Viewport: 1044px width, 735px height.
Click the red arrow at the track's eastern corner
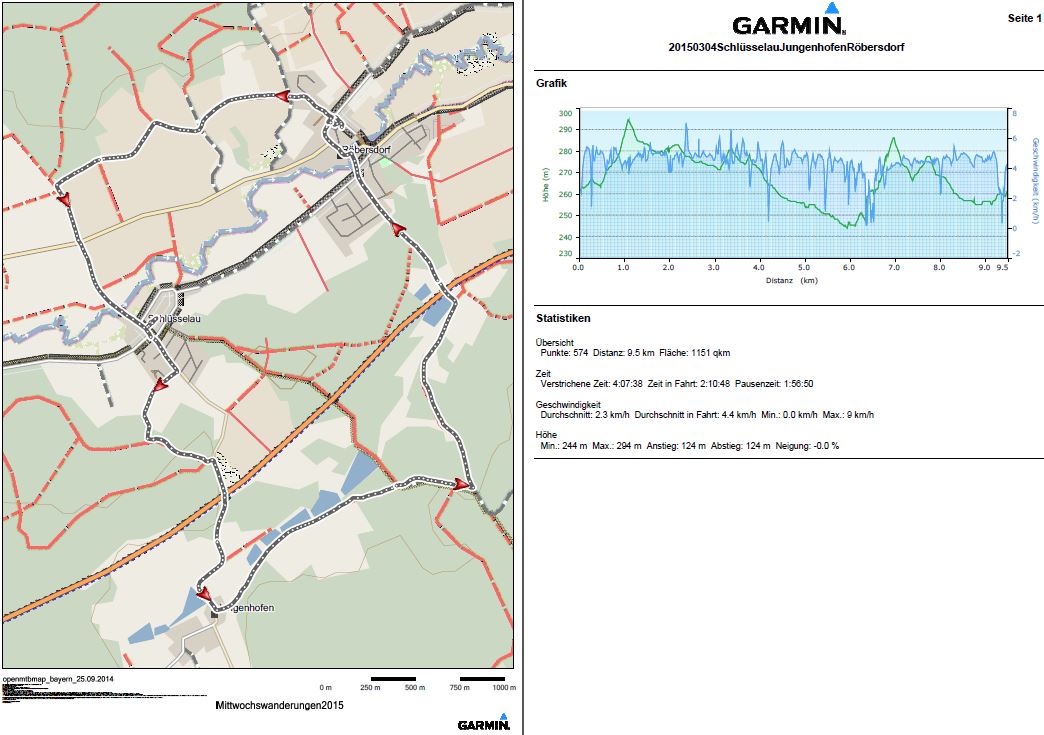(x=462, y=484)
